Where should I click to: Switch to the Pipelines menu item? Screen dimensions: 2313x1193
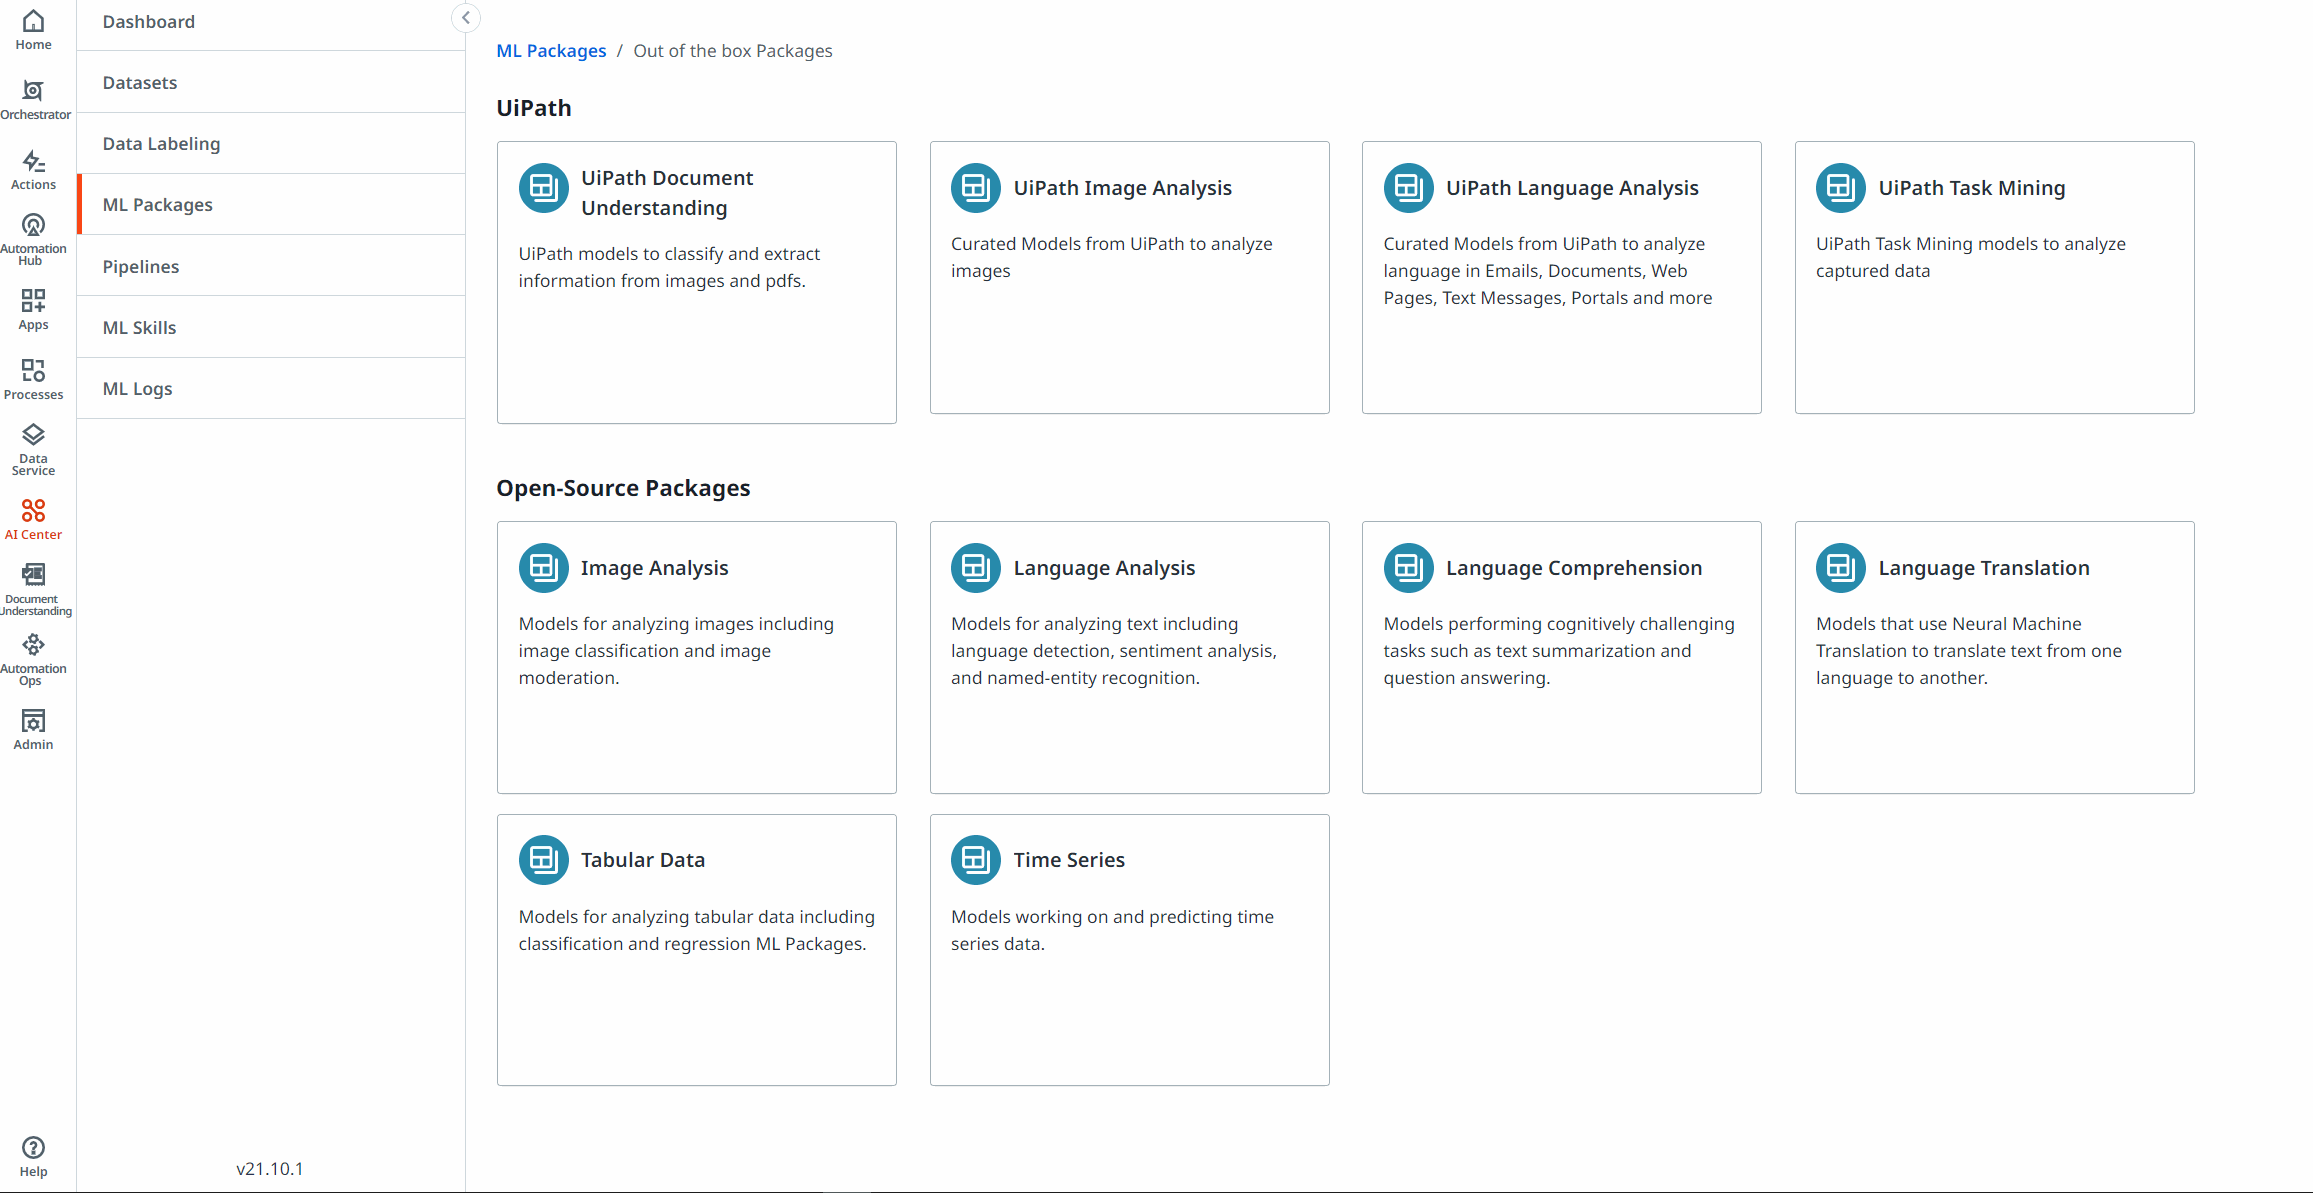tap(141, 266)
